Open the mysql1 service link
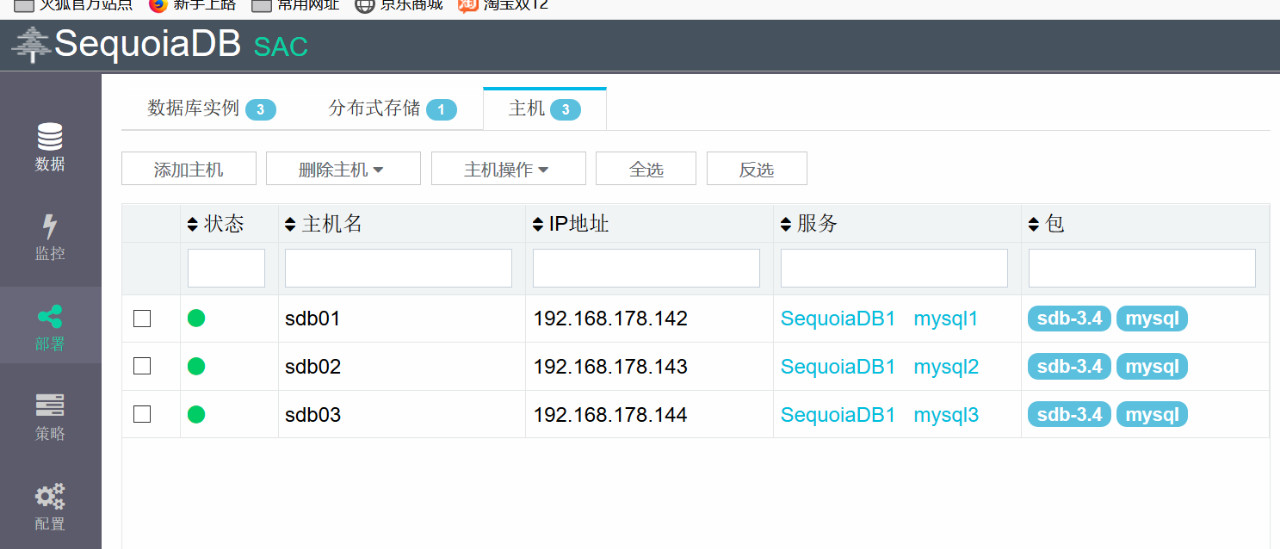The height and width of the screenshot is (549, 1280). click(946, 319)
